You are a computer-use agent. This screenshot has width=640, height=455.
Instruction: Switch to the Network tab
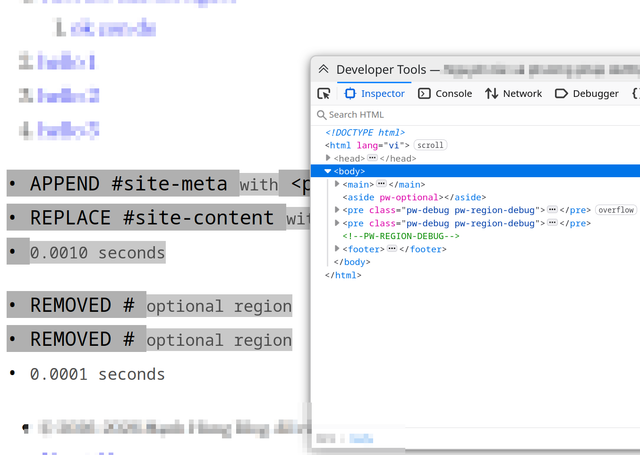coord(513,94)
